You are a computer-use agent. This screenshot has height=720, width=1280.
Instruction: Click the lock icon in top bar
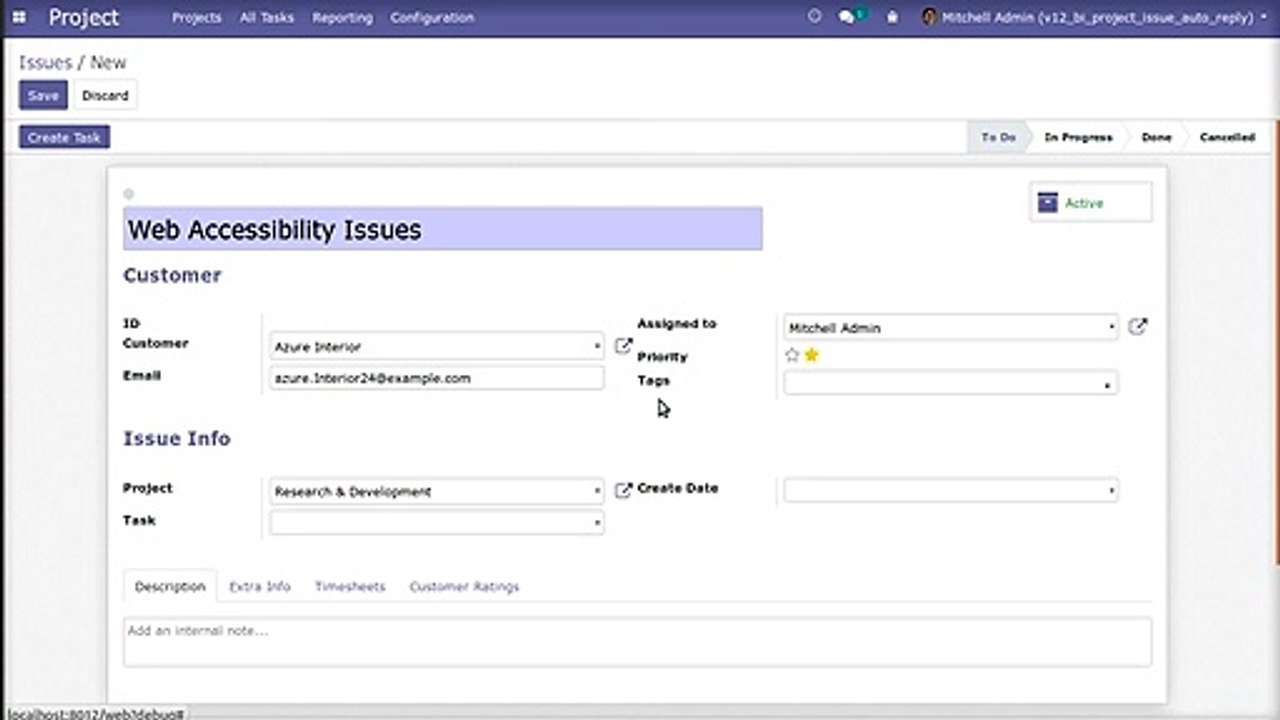(892, 17)
